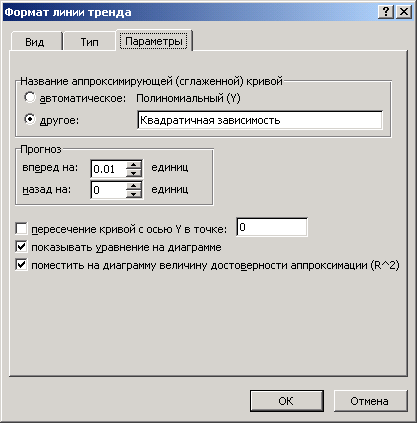The height and width of the screenshot is (423, 417).
Task: Toggle the R^2 достоверности аппроксимации checkbox
Action: point(21,265)
